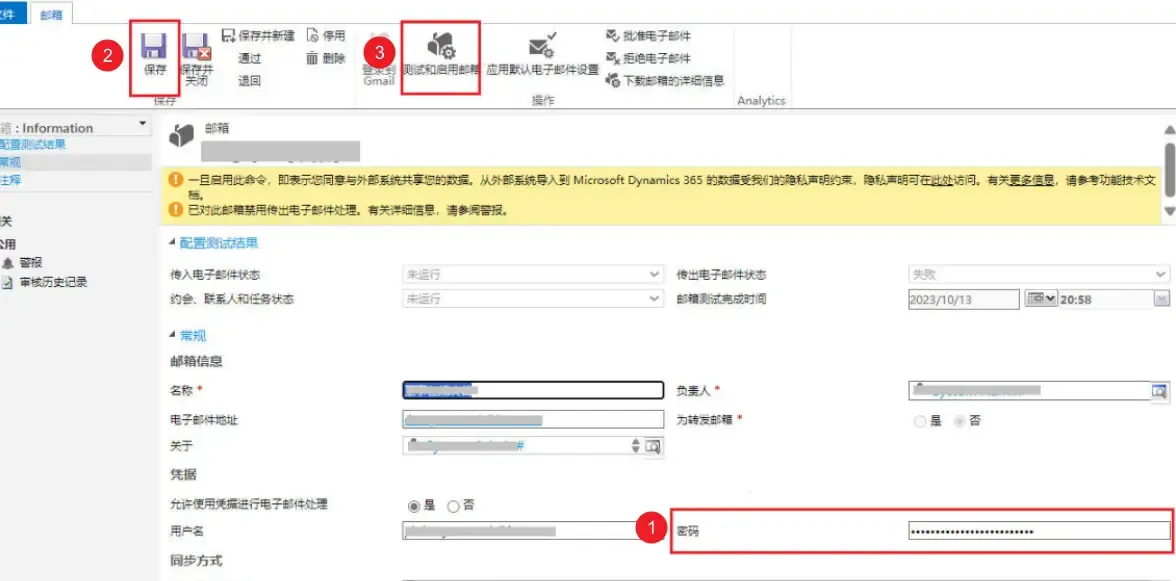
Task: Switch to the 邮箱 ribbon tab
Action: (x=52, y=15)
